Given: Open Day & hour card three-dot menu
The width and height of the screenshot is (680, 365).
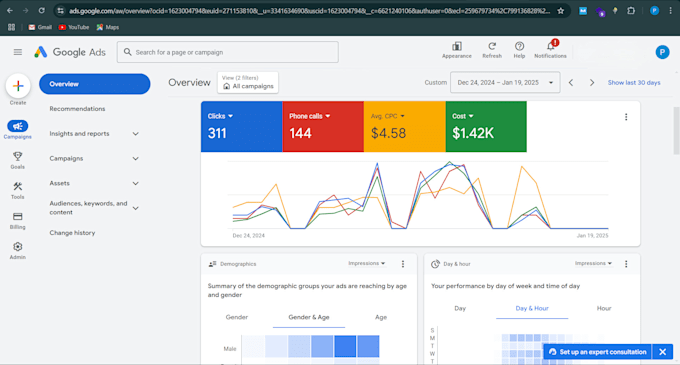Looking at the screenshot, I should [x=626, y=264].
